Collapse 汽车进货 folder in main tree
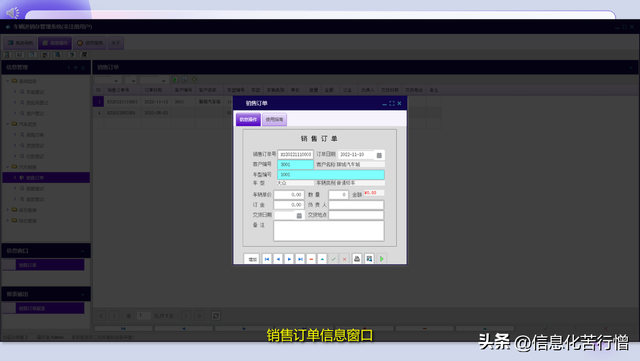Viewport: 640px width, 361px height. tap(7, 124)
